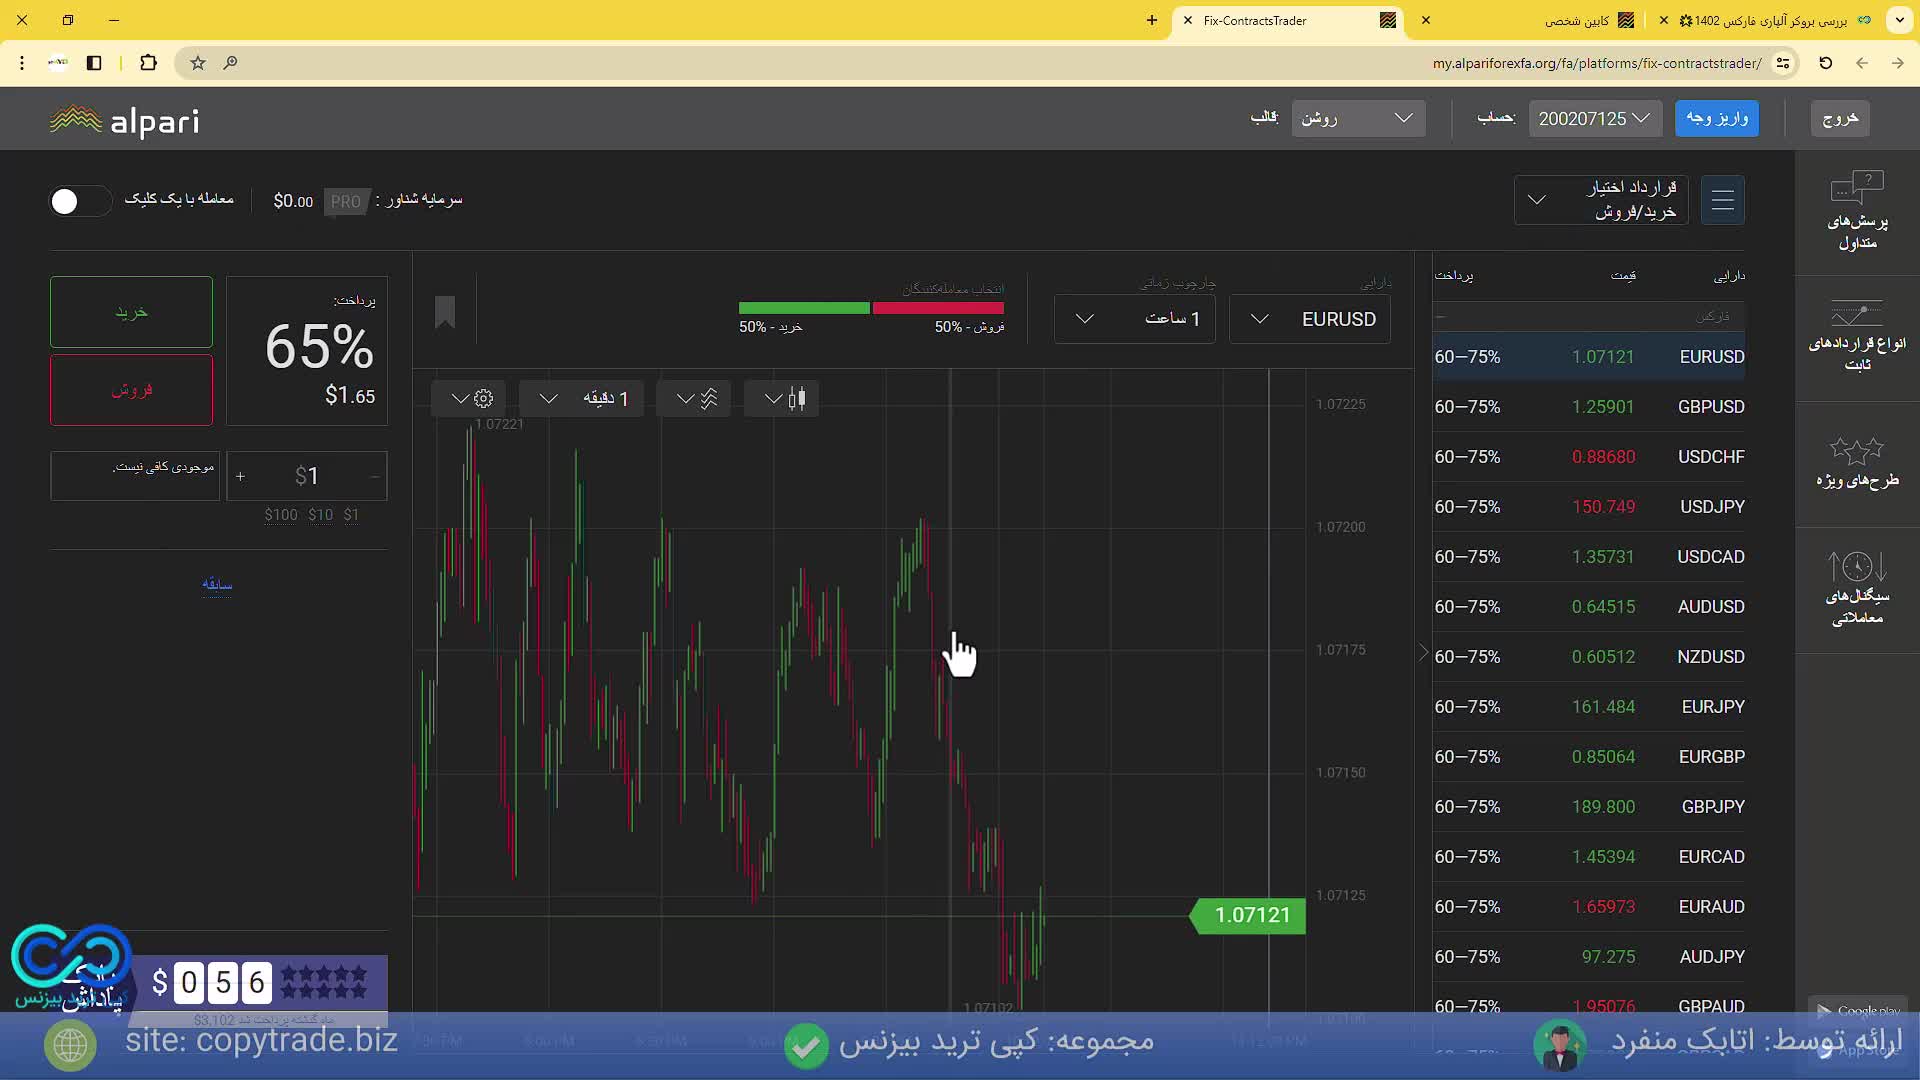Click the green buy button
The width and height of the screenshot is (1920, 1080).
click(x=131, y=312)
